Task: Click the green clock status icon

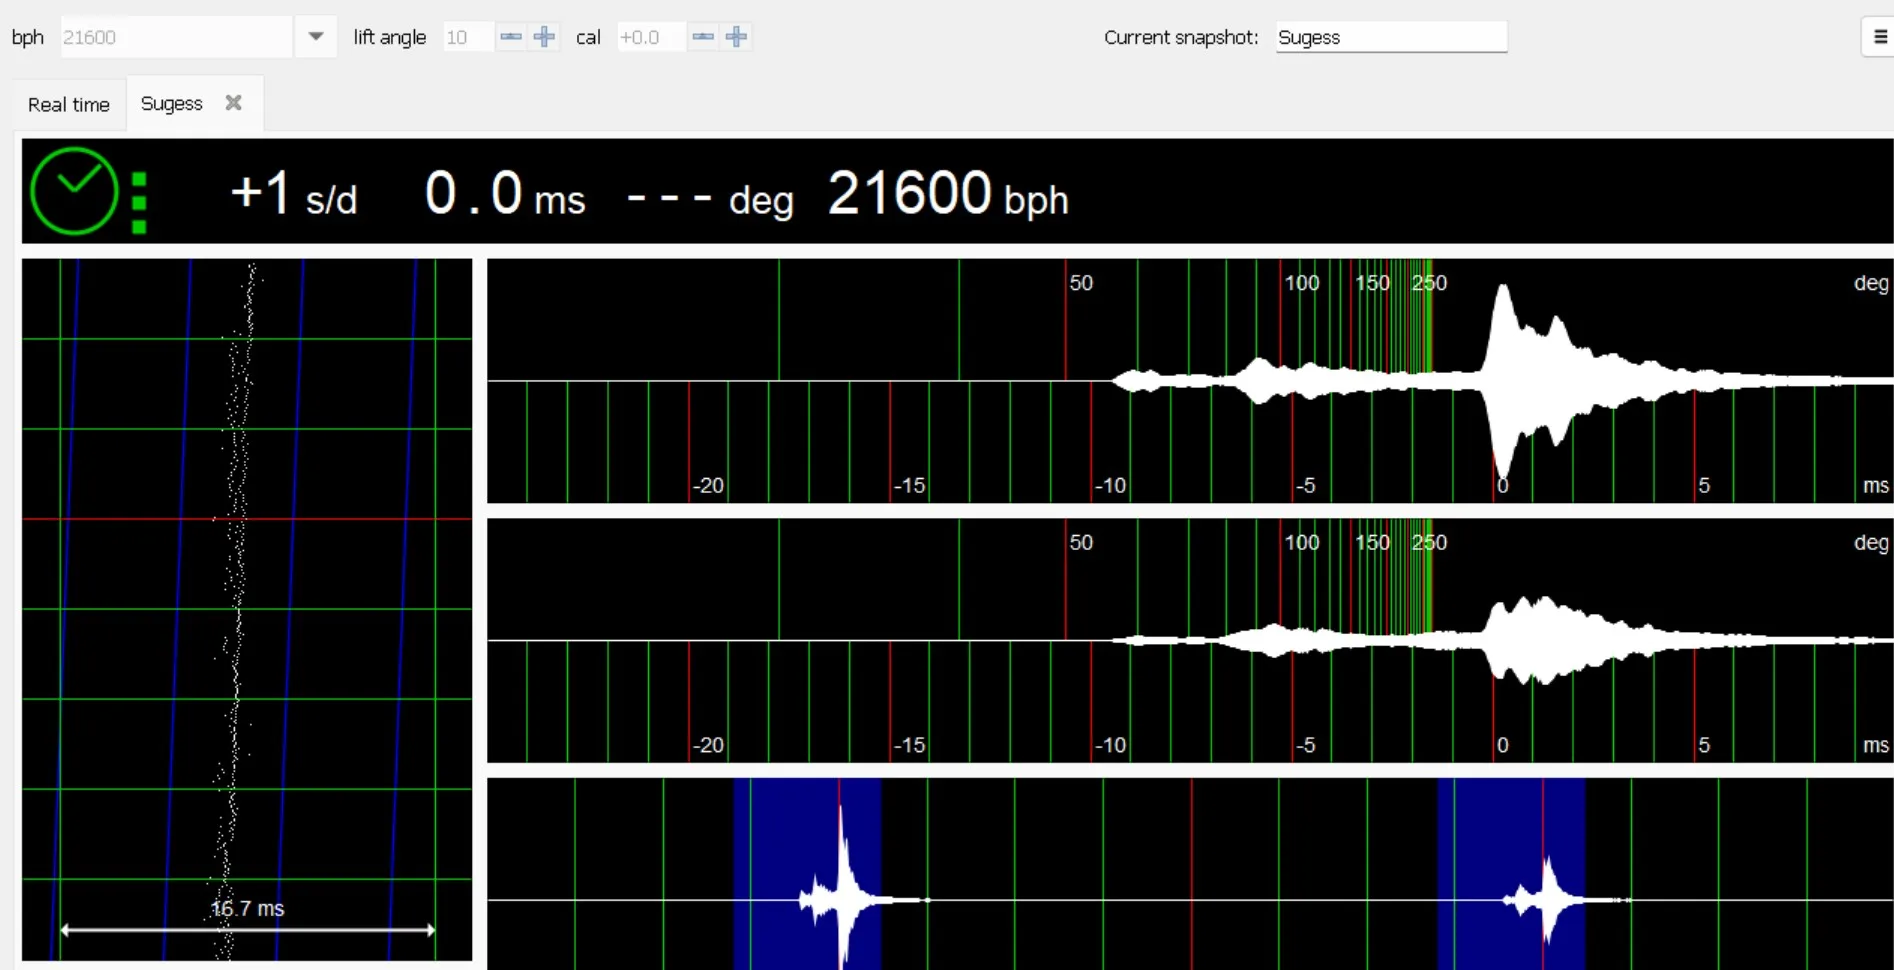Action: (74, 191)
